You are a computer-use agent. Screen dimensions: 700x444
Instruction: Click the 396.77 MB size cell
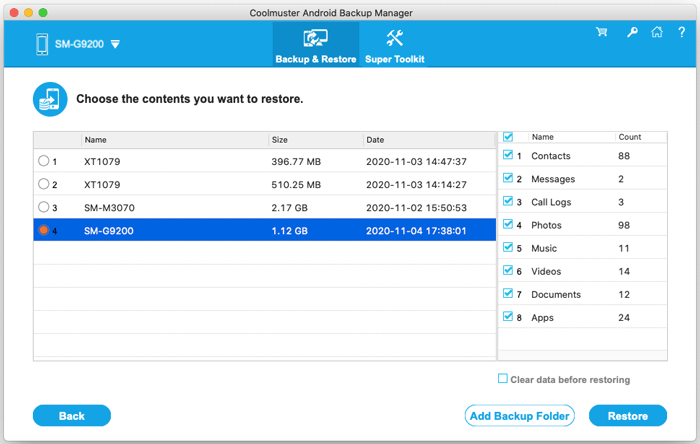(x=296, y=162)
